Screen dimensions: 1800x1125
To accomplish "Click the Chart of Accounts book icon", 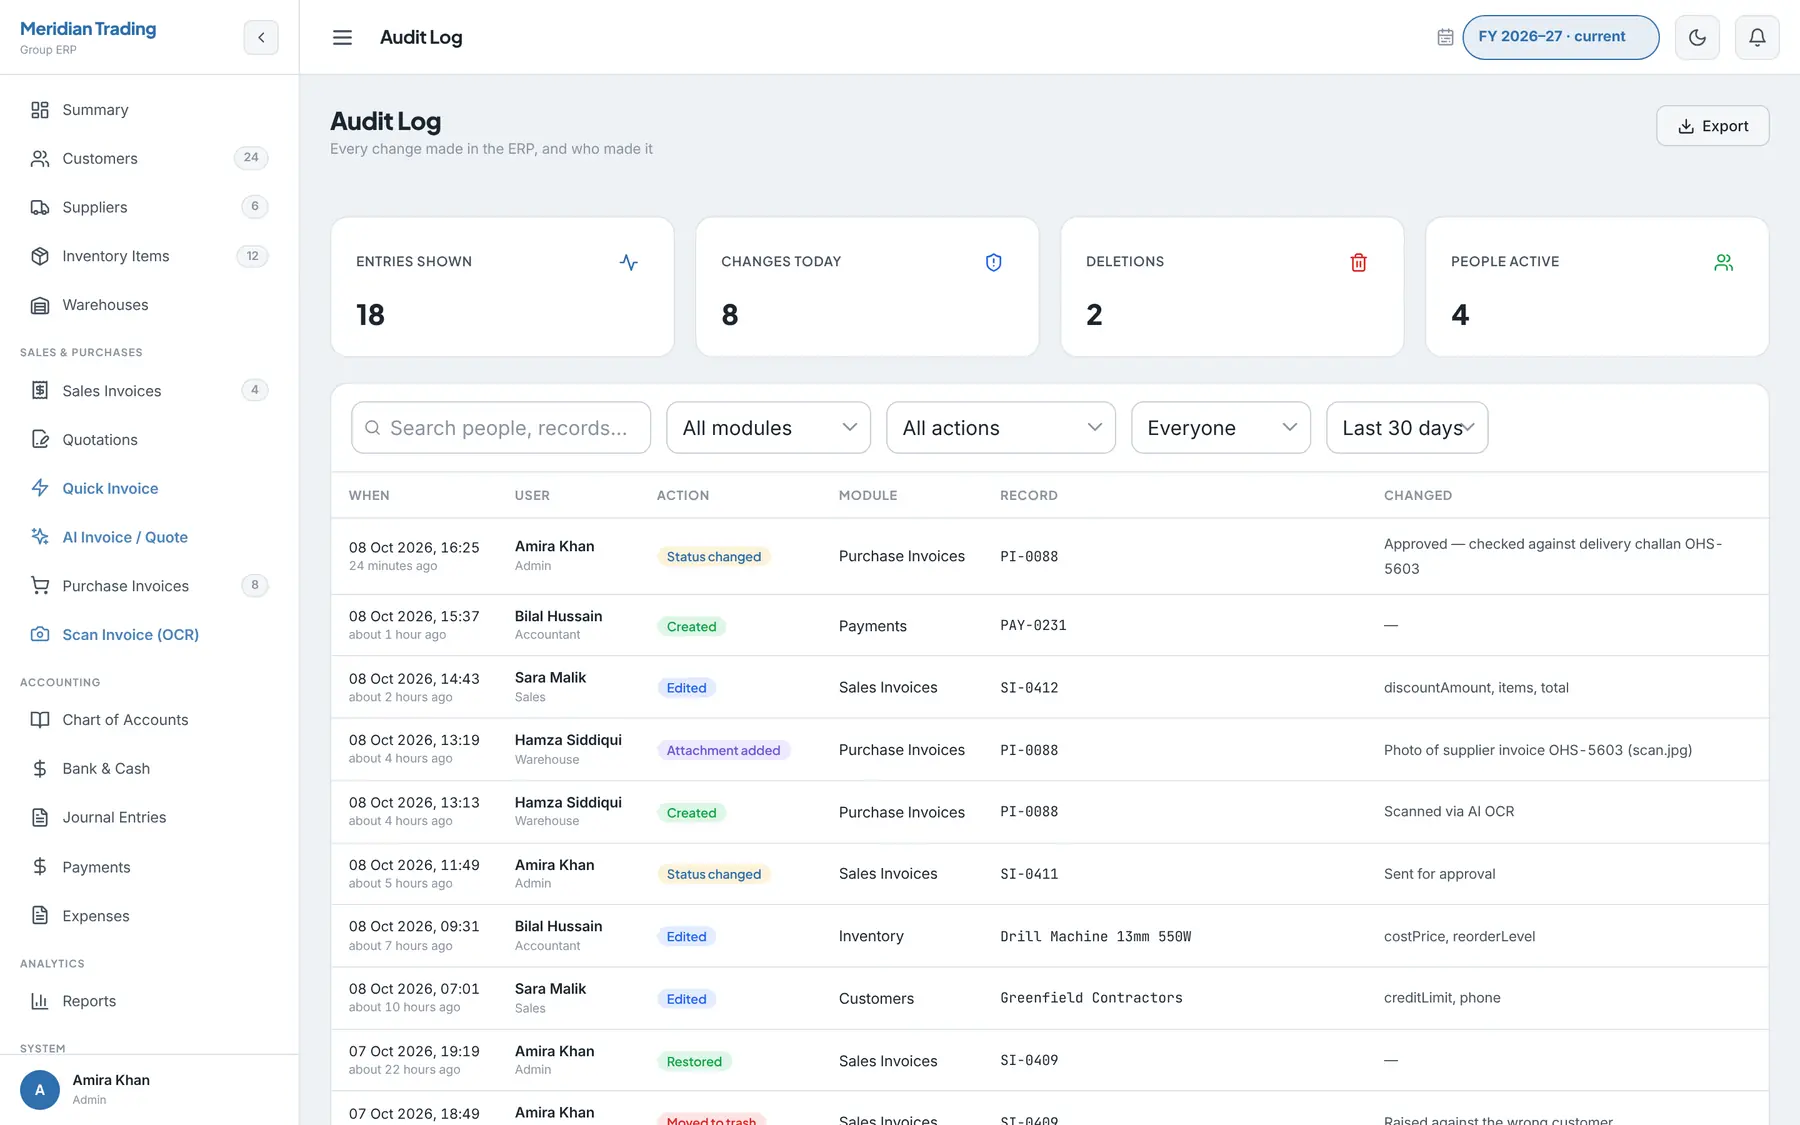I will 40,720.
